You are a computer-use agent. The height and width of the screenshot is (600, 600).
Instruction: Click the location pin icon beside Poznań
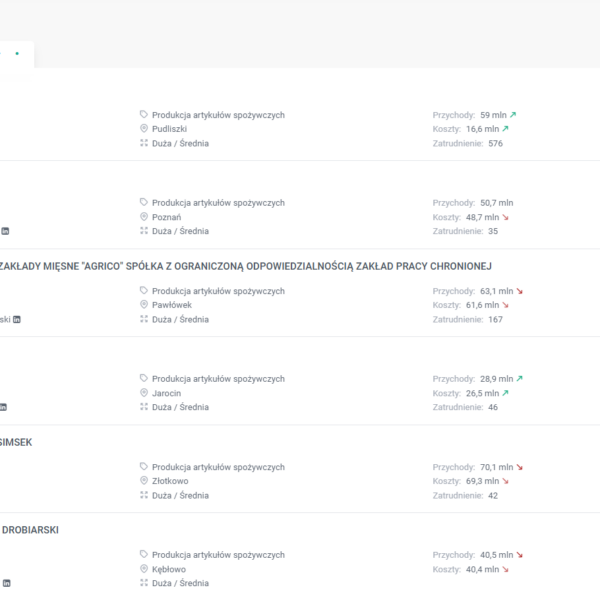tap(144, 217)
